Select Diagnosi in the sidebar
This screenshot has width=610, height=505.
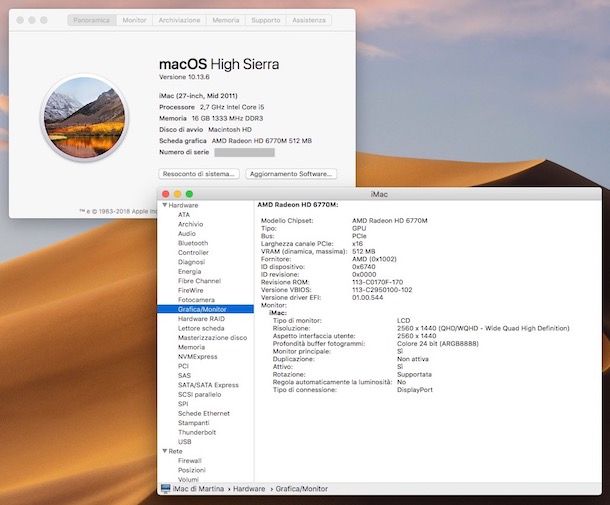(x=191, y=262)
